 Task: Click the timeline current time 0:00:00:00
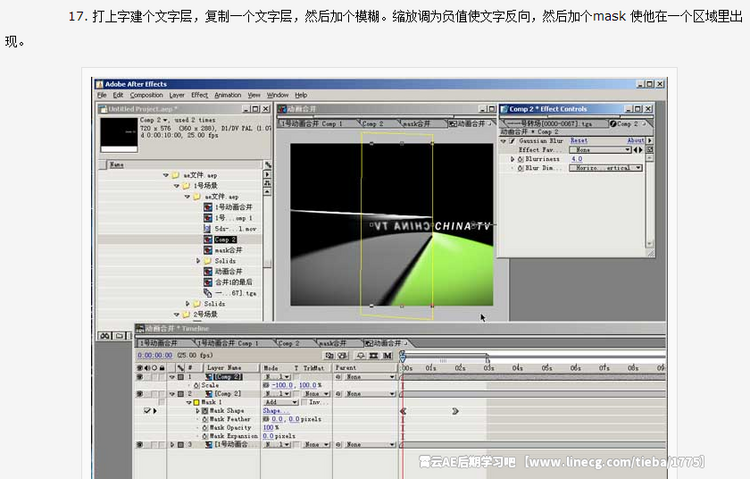point(155,356)
